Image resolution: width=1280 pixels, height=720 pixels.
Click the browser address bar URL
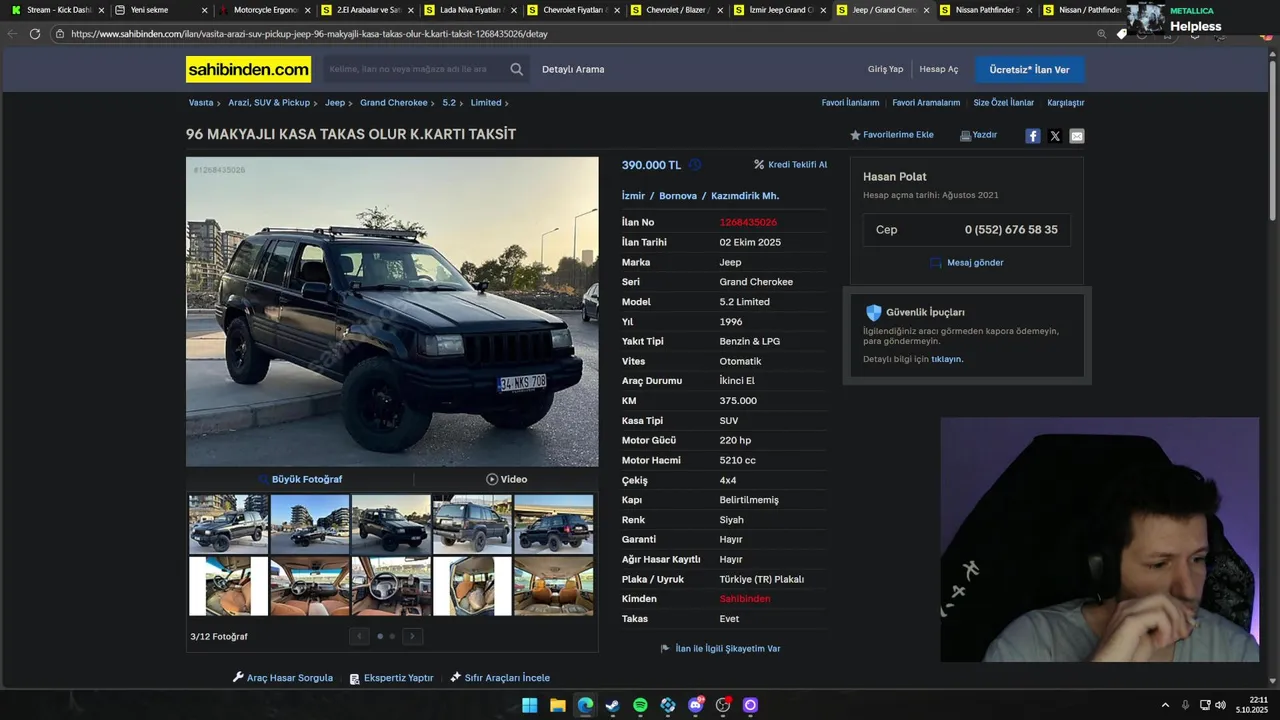[309, 34]
